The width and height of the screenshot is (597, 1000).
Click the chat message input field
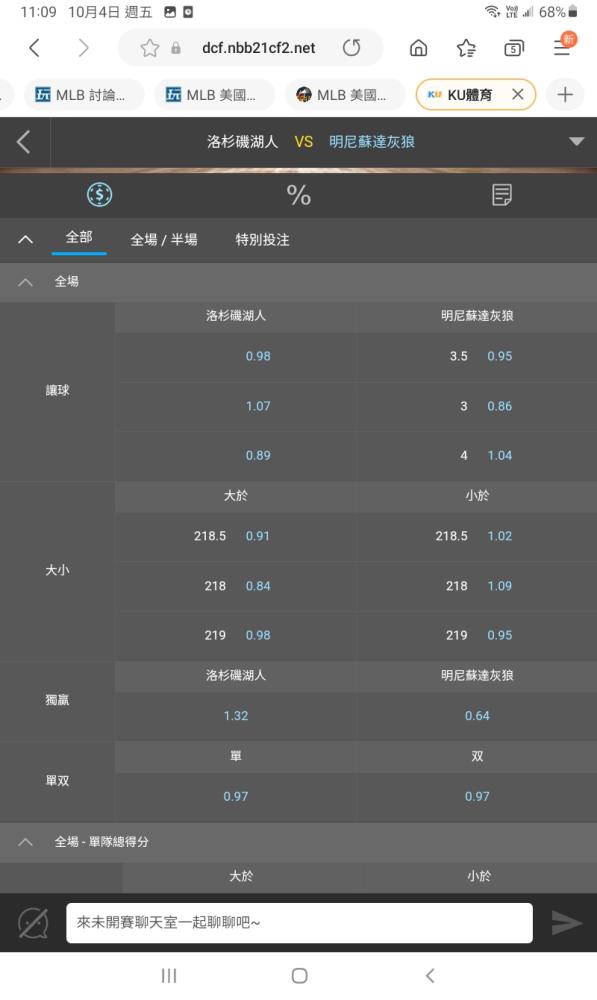point(299,922)
